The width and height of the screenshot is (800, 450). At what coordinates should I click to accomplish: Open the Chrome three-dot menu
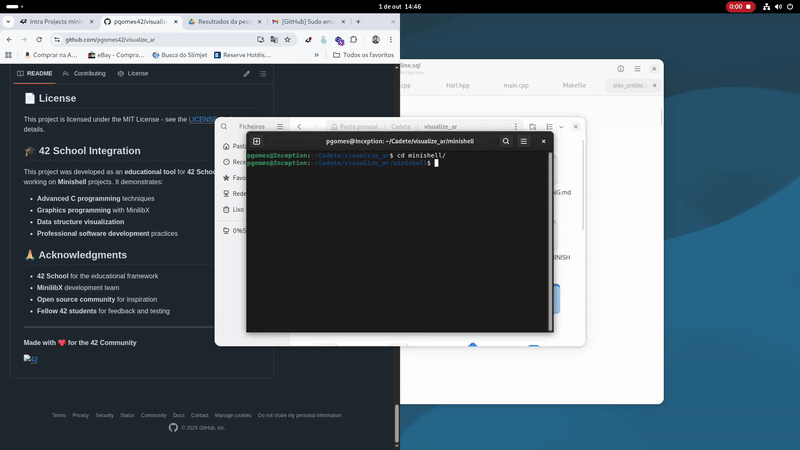391,39
